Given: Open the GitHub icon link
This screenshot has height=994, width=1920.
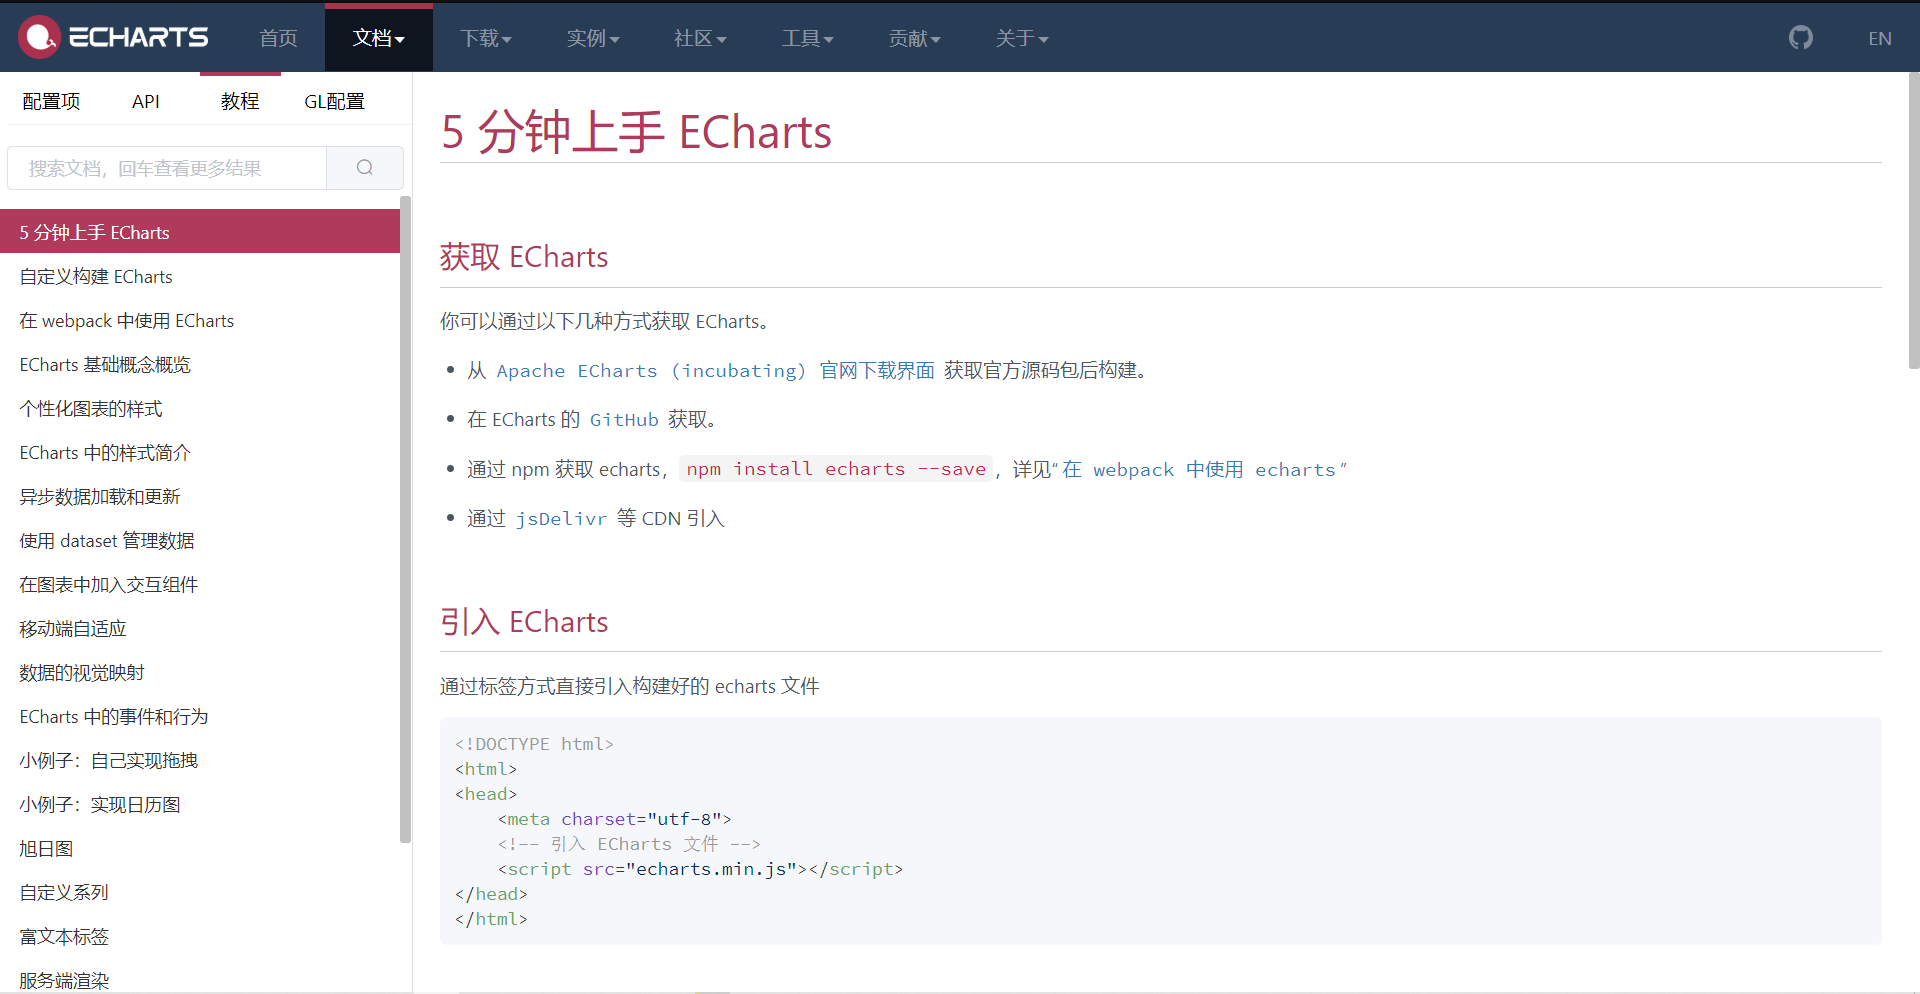Looking at the screenshot, I should [x=1800, y=38].
